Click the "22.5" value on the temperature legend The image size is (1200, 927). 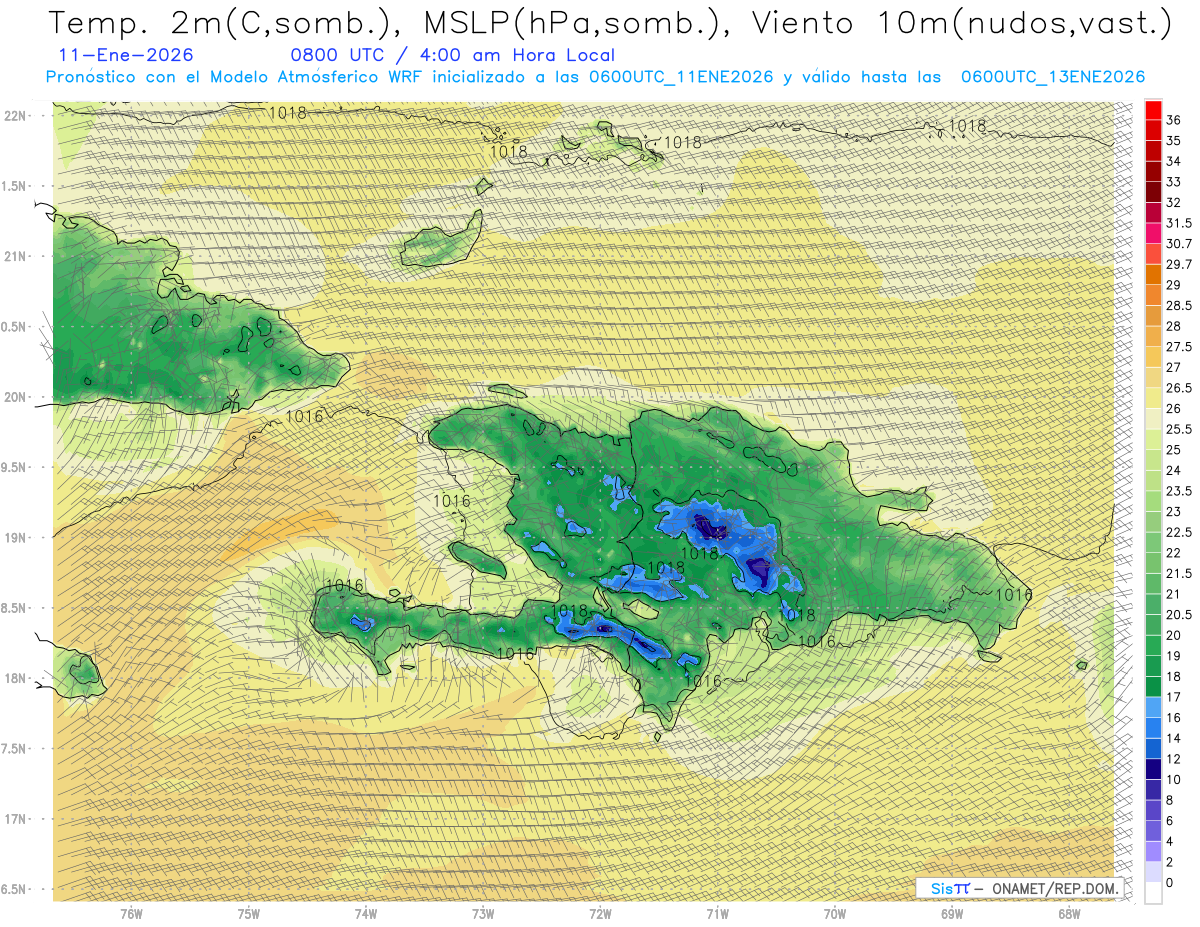1179,532
